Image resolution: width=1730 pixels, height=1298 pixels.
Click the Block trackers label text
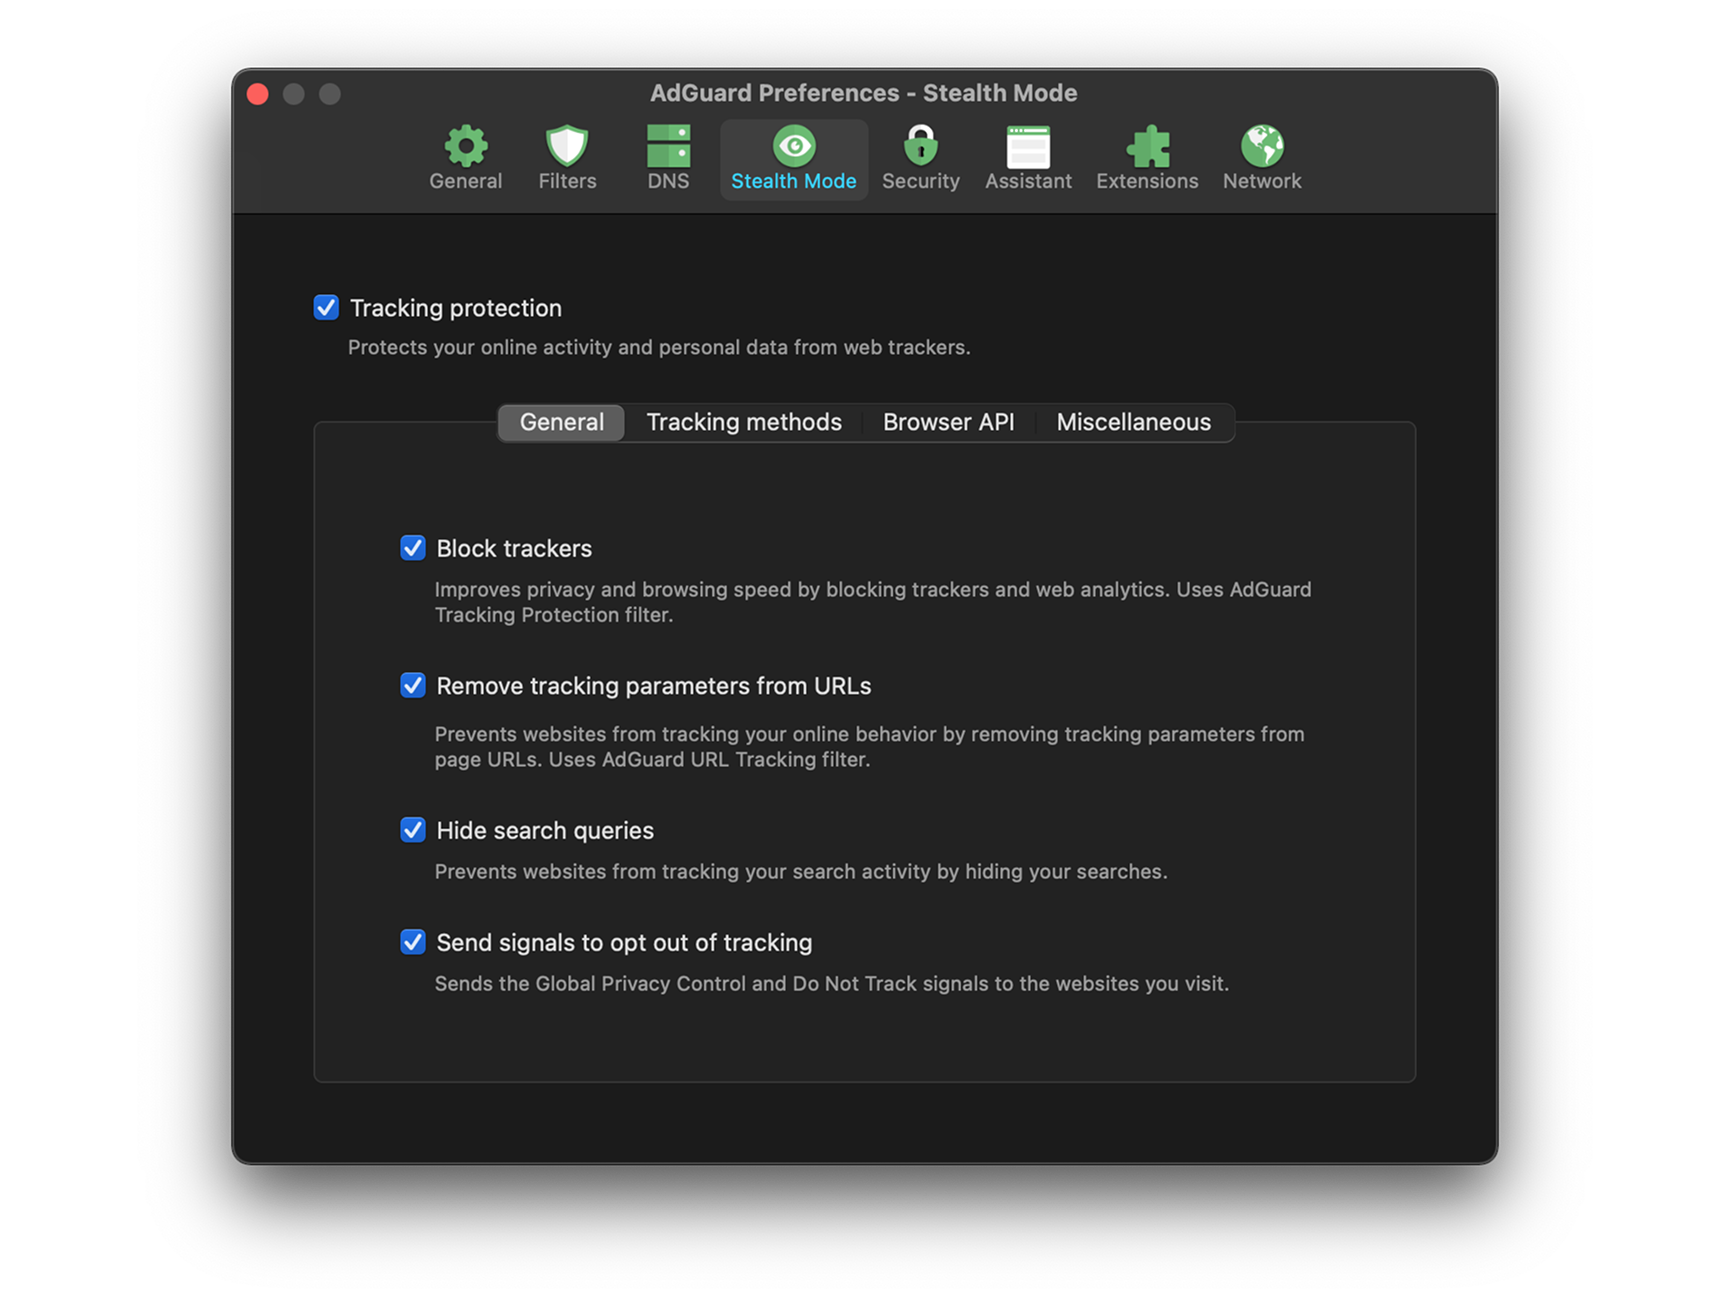pos(514,548)
